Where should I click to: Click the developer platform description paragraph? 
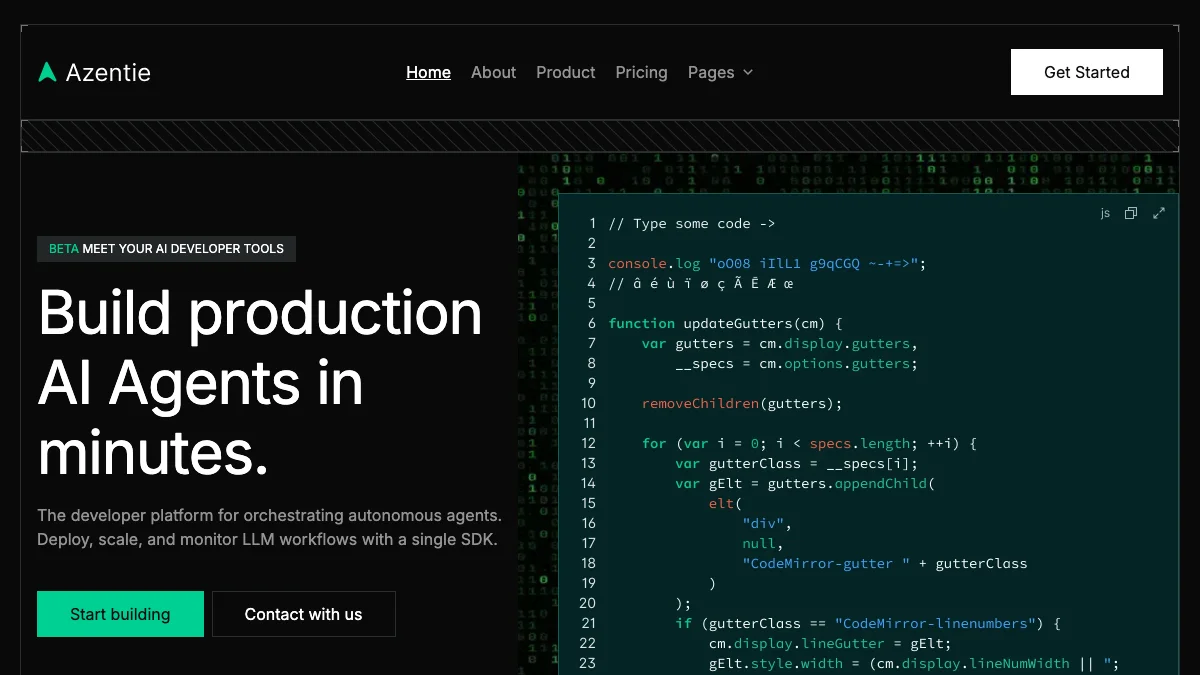269,527
